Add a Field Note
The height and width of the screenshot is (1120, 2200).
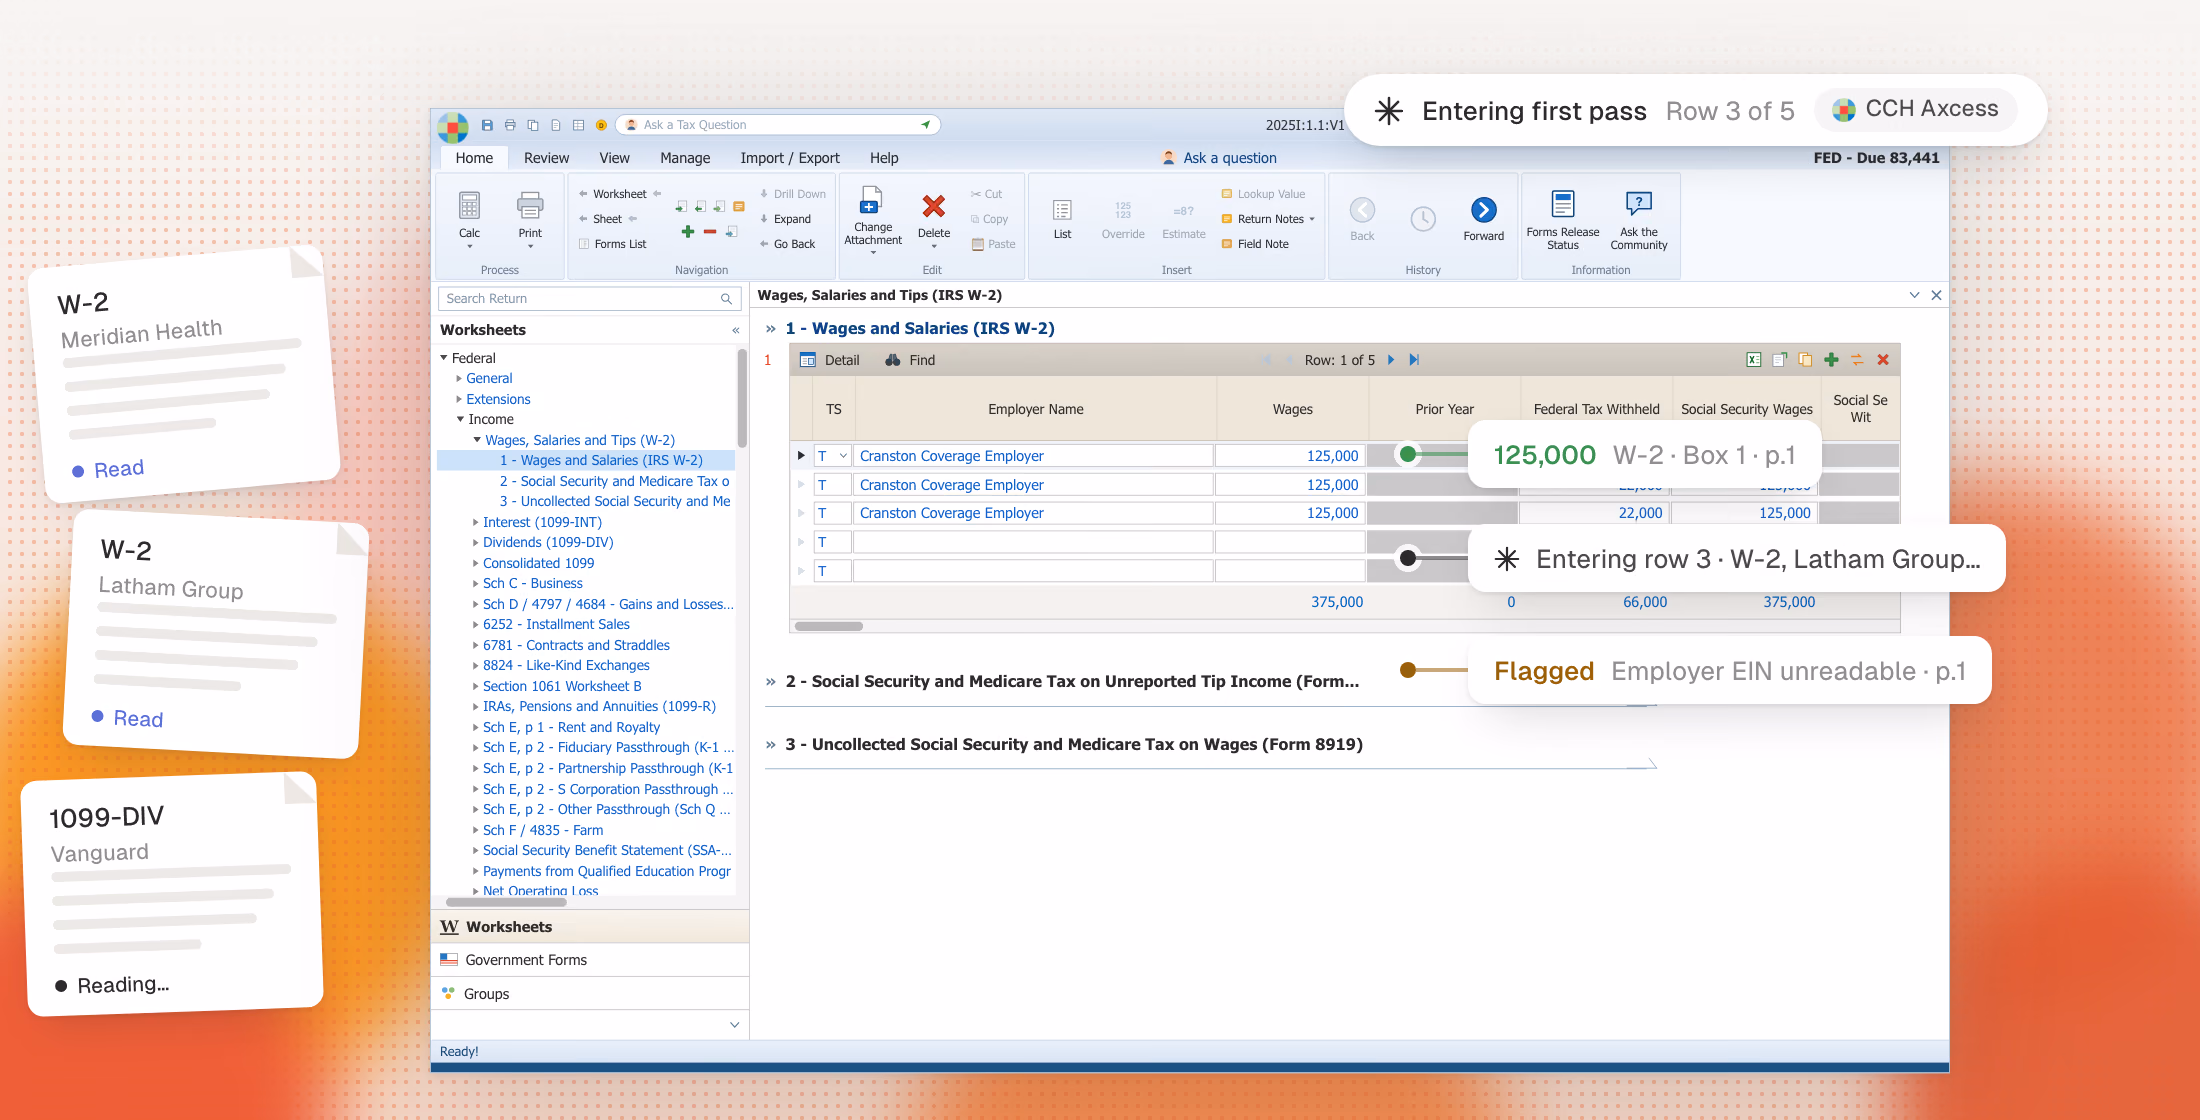[1255, 244]
